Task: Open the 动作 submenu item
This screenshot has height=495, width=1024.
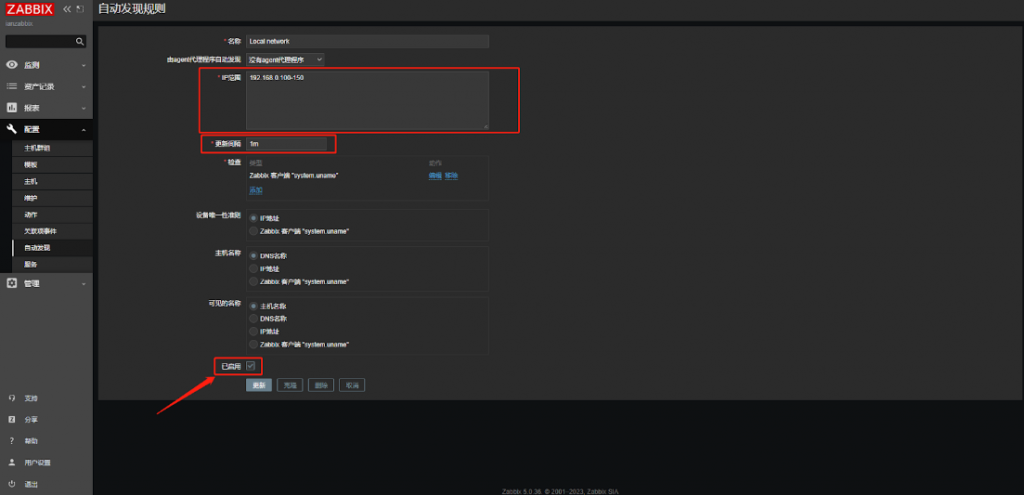Action: (52, 215)
